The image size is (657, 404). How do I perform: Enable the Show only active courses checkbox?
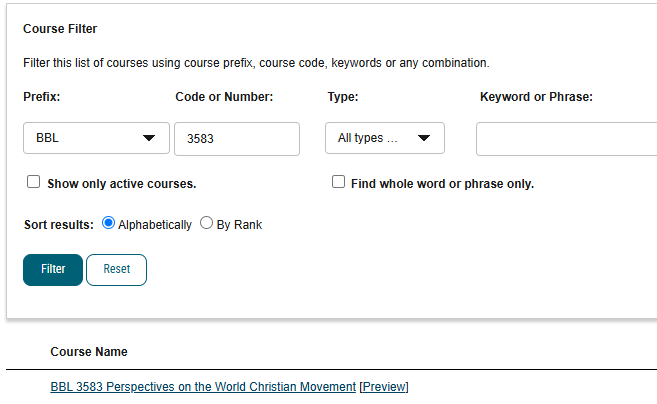[x=34, y=182]
